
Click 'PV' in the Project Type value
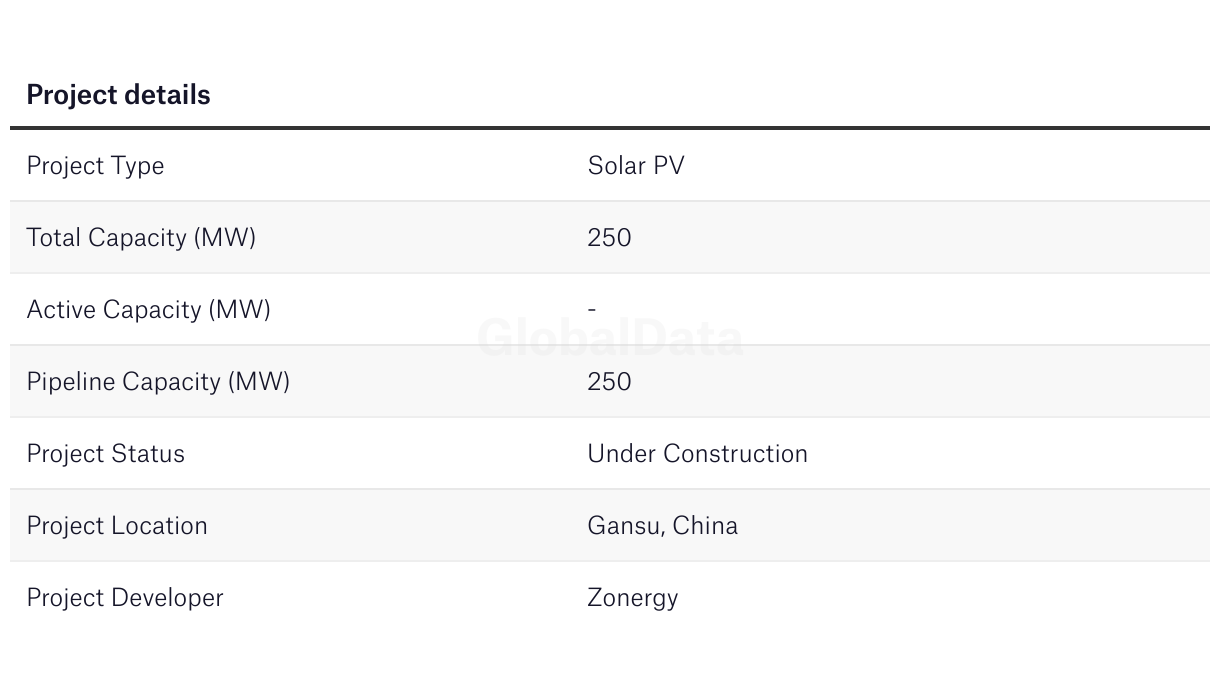pyautogui.click(x=669, y=166)
